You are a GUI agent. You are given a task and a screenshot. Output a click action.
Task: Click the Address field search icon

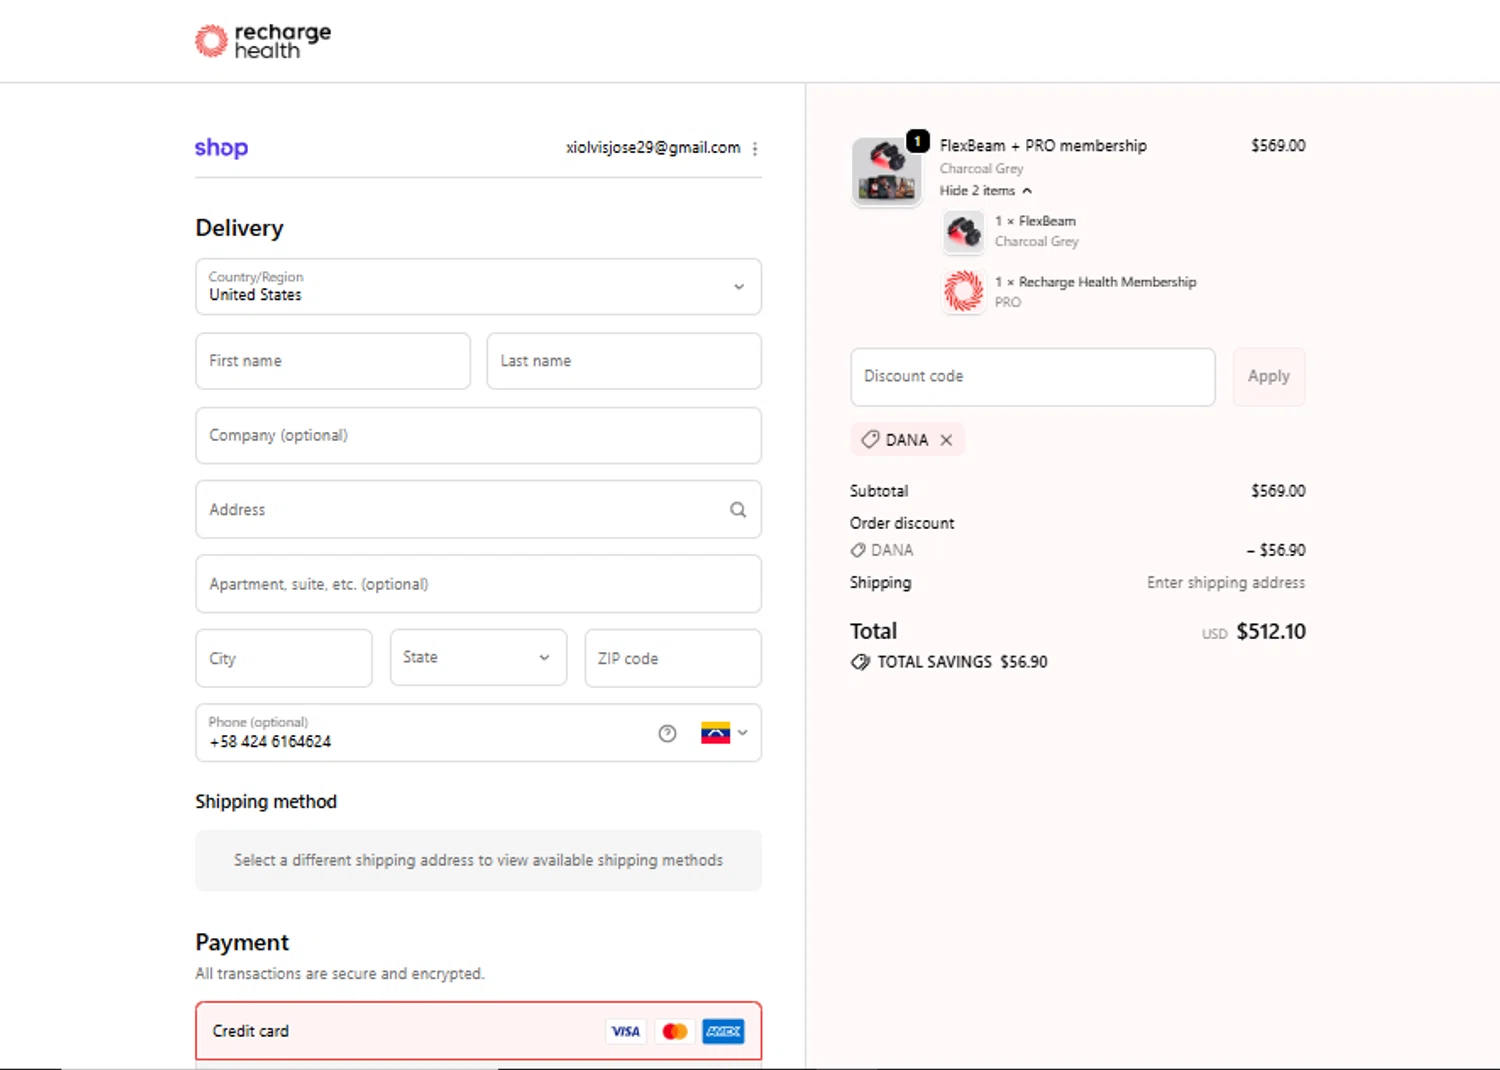tap(738, 509)
